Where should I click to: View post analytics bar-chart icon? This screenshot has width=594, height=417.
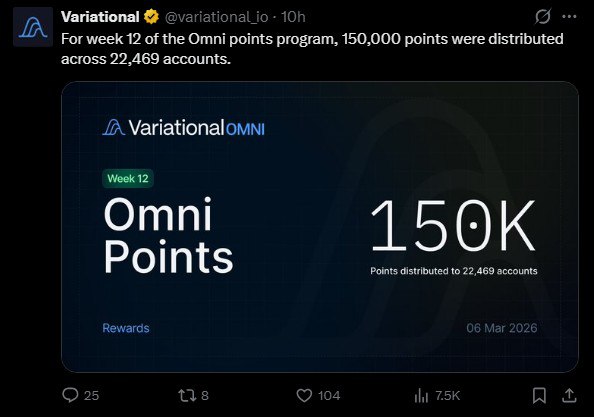tap(421, 395)
